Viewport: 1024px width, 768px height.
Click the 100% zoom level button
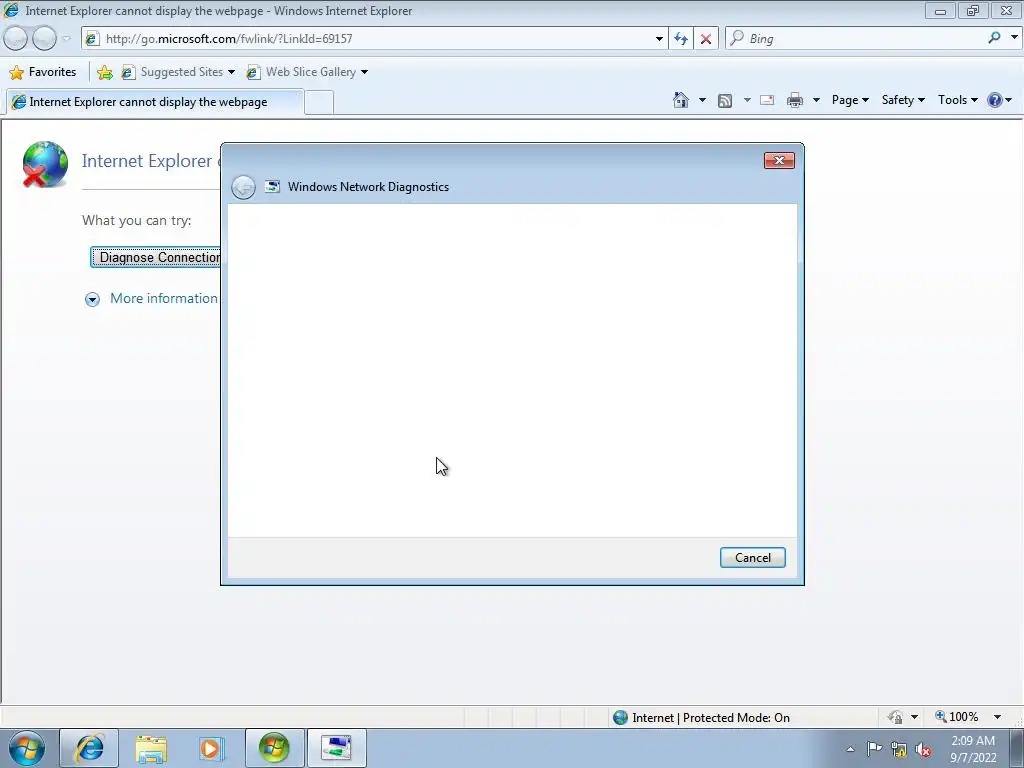(957, 717)
